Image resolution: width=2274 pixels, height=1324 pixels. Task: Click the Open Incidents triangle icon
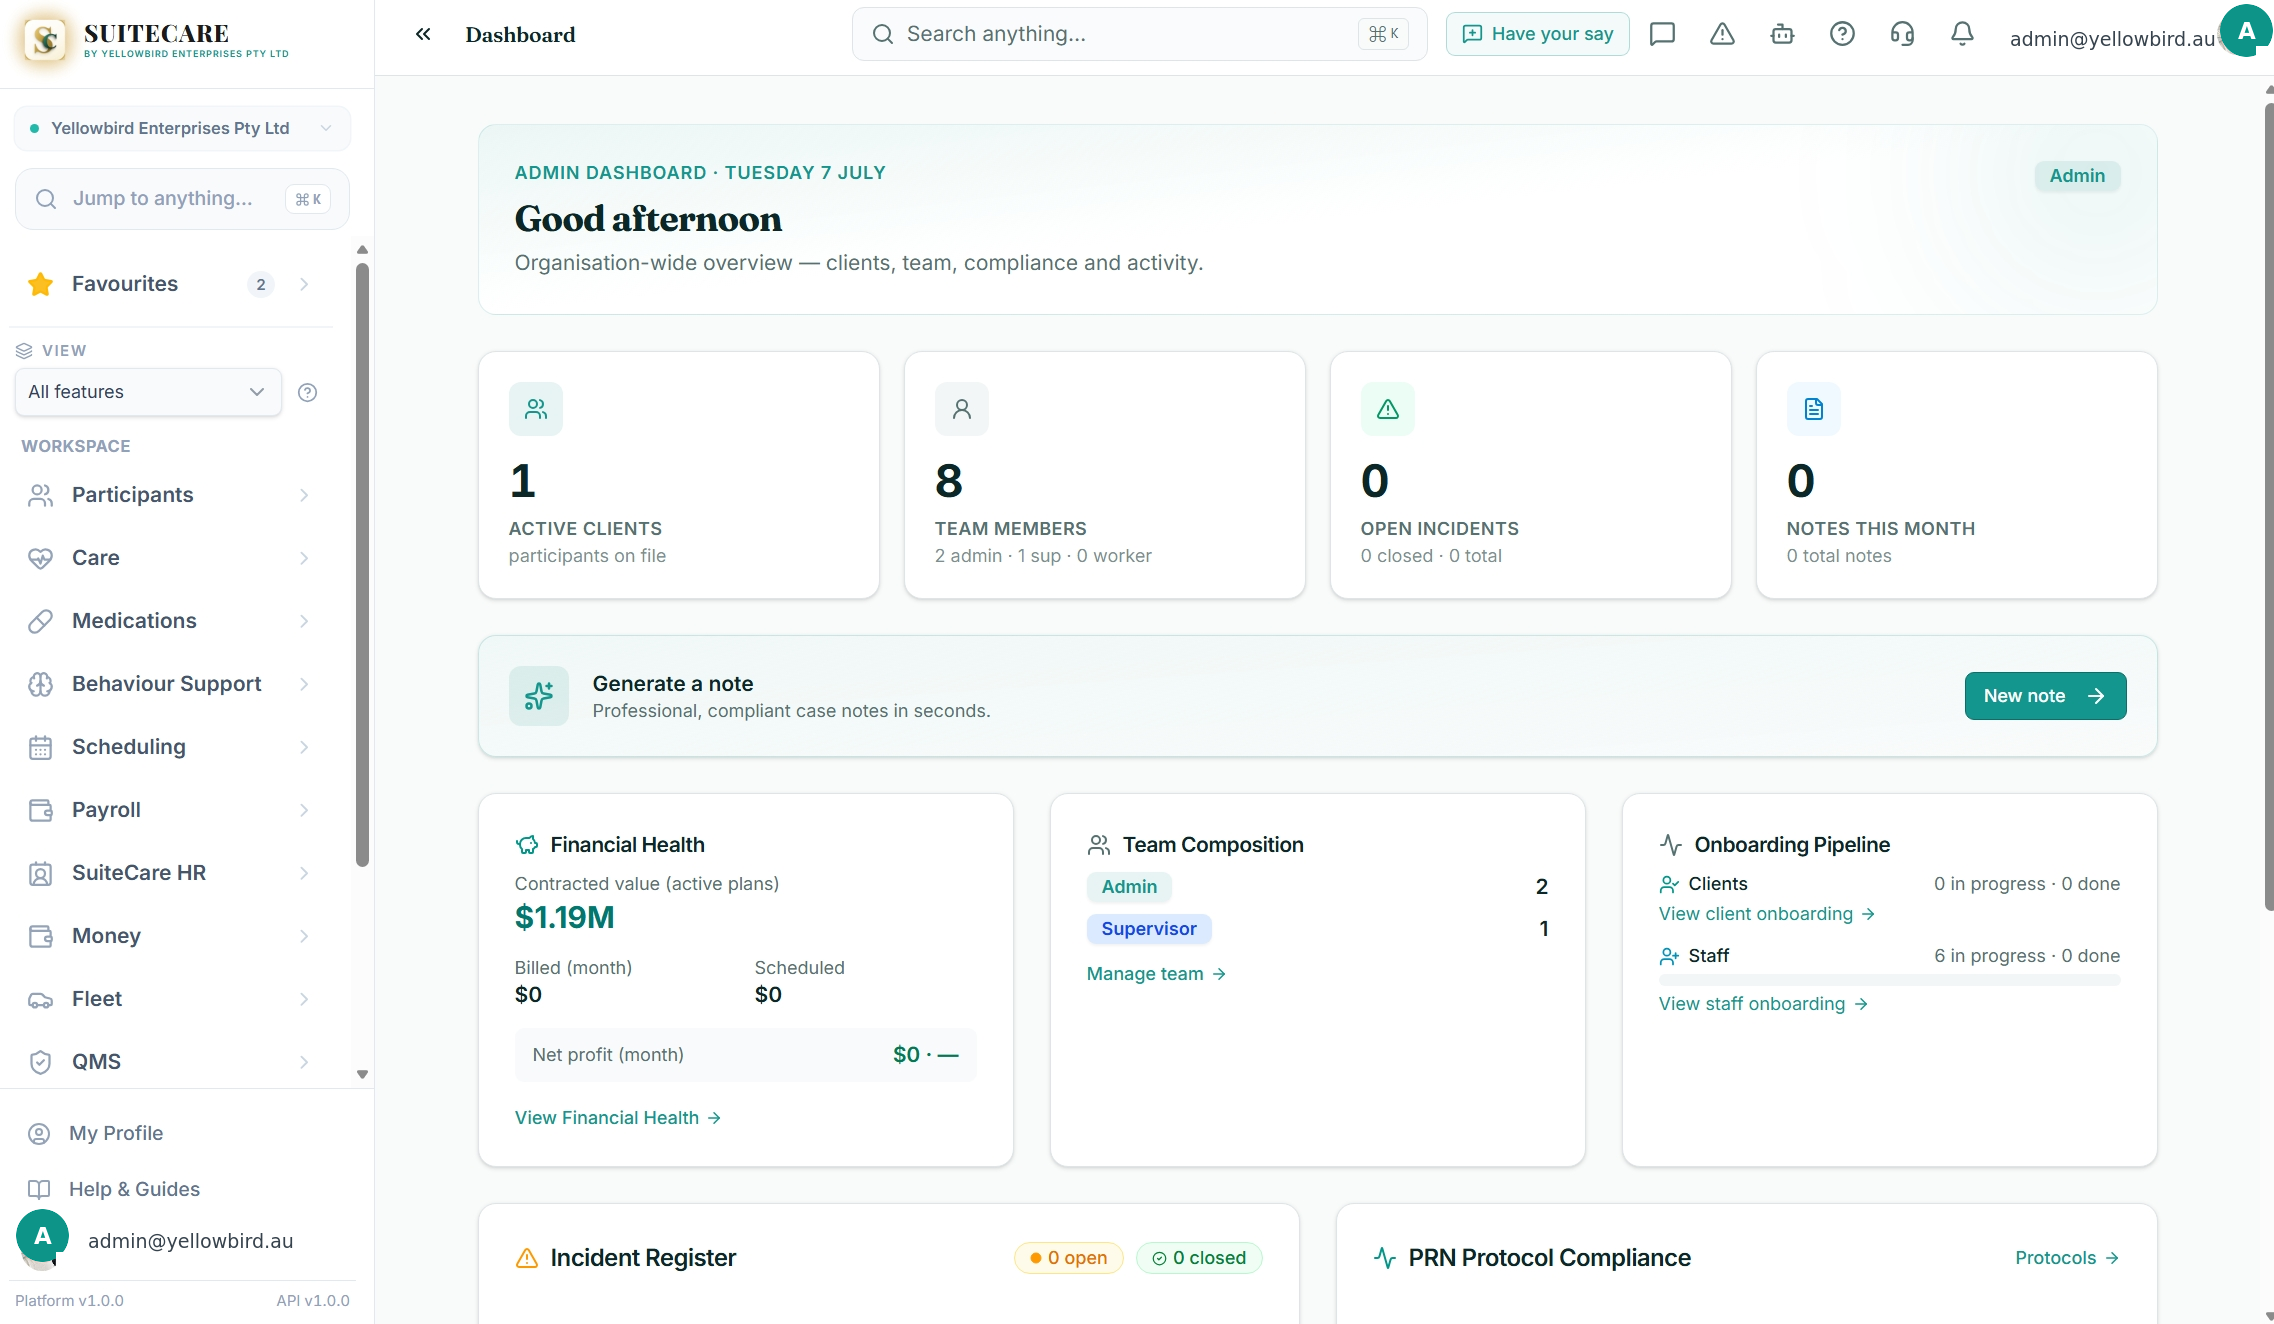[x=1388, y=409]
